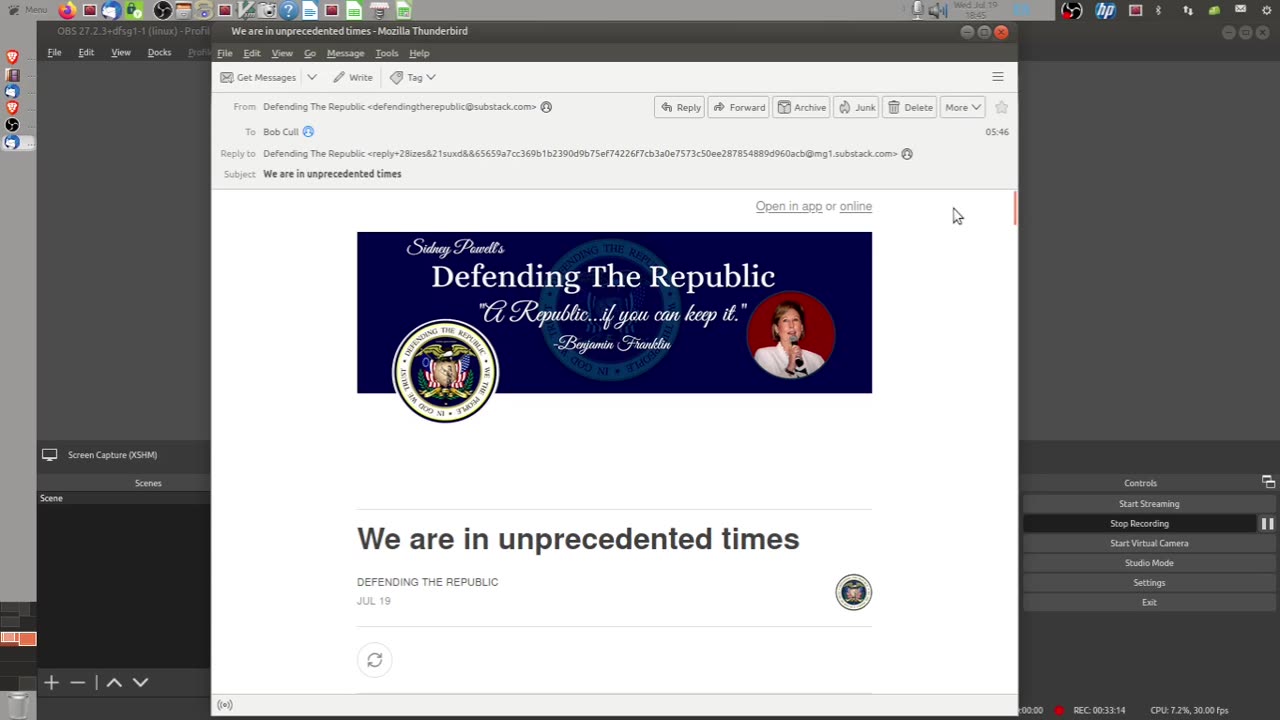Open OBS Edit menu
1280x720 pixels.
coord(86,52)
